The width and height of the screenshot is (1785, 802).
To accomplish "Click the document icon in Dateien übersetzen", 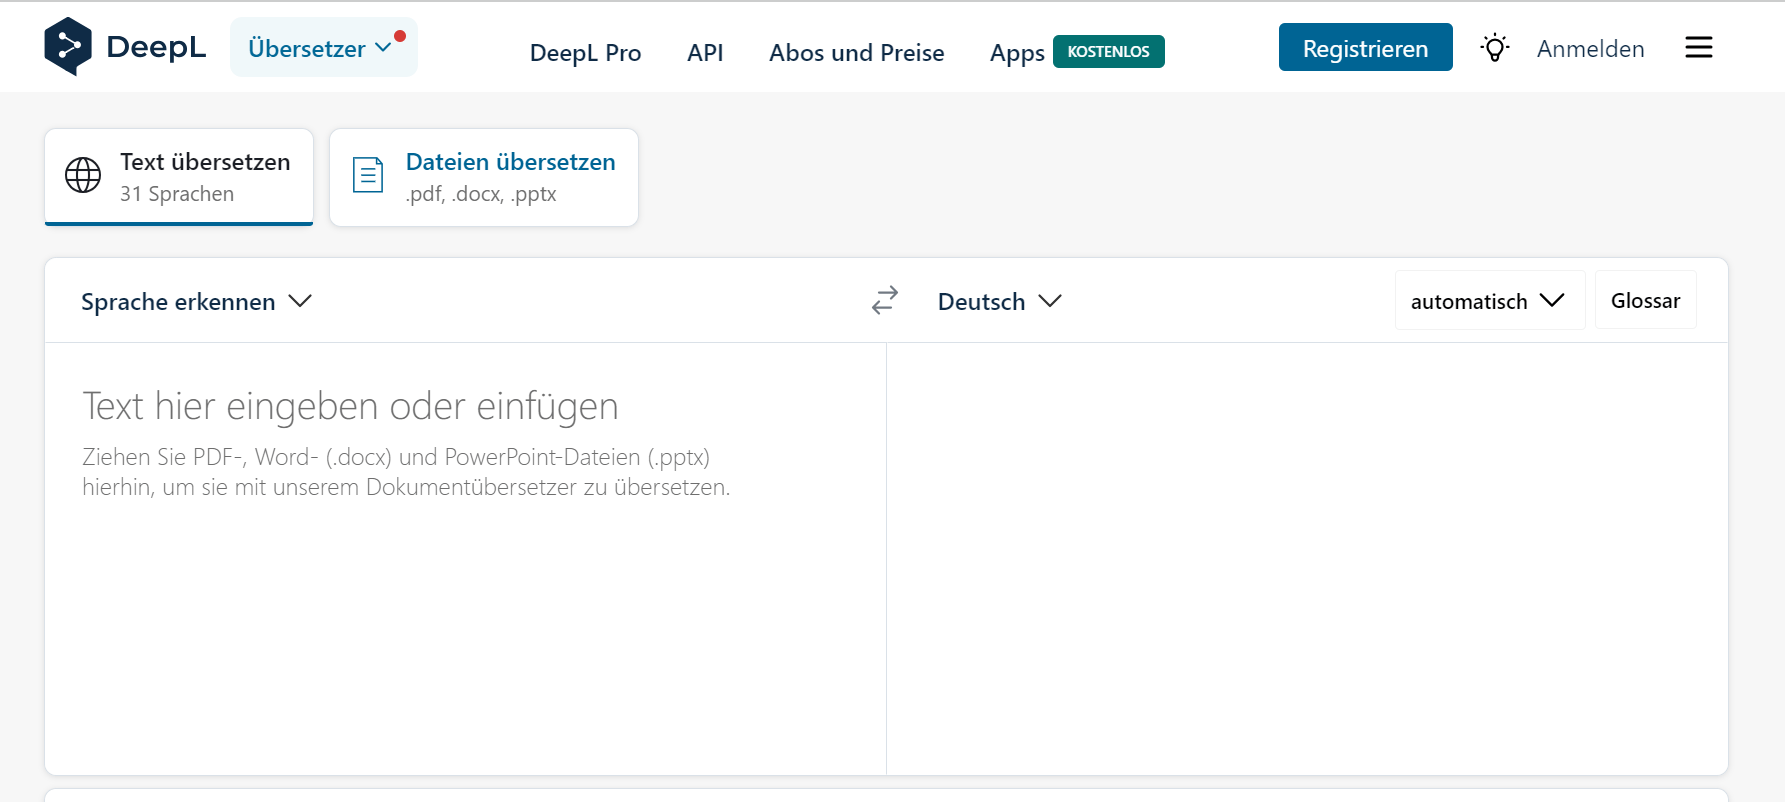I will coord(368,175).
